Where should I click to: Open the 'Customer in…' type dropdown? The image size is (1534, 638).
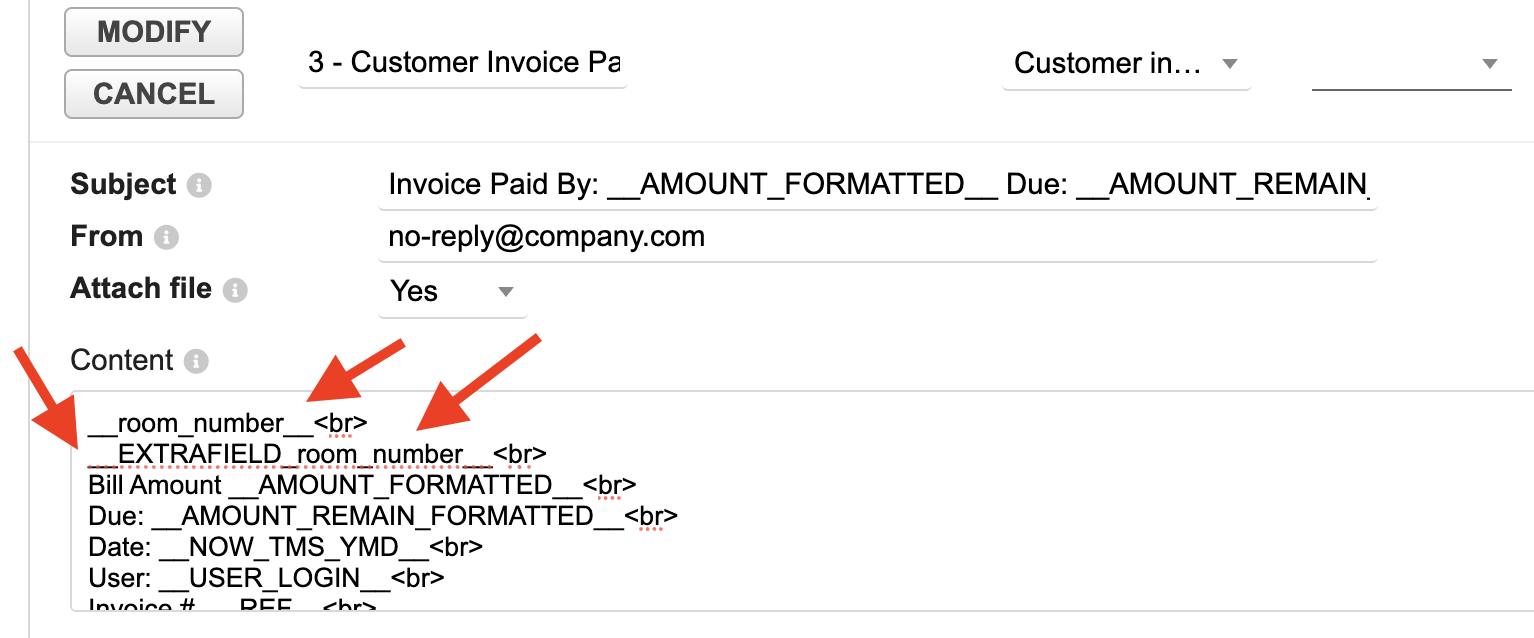click(1126, 64)
